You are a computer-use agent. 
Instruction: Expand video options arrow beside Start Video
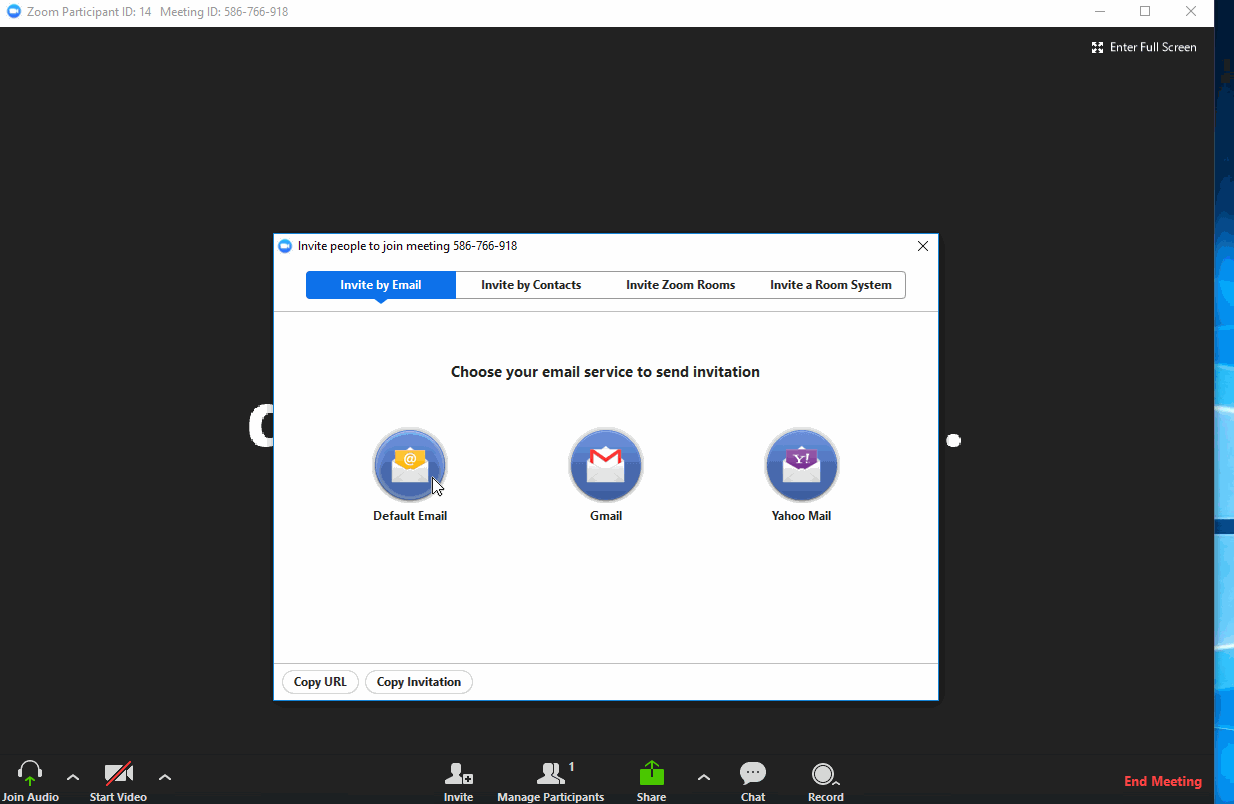coord(165,777)
